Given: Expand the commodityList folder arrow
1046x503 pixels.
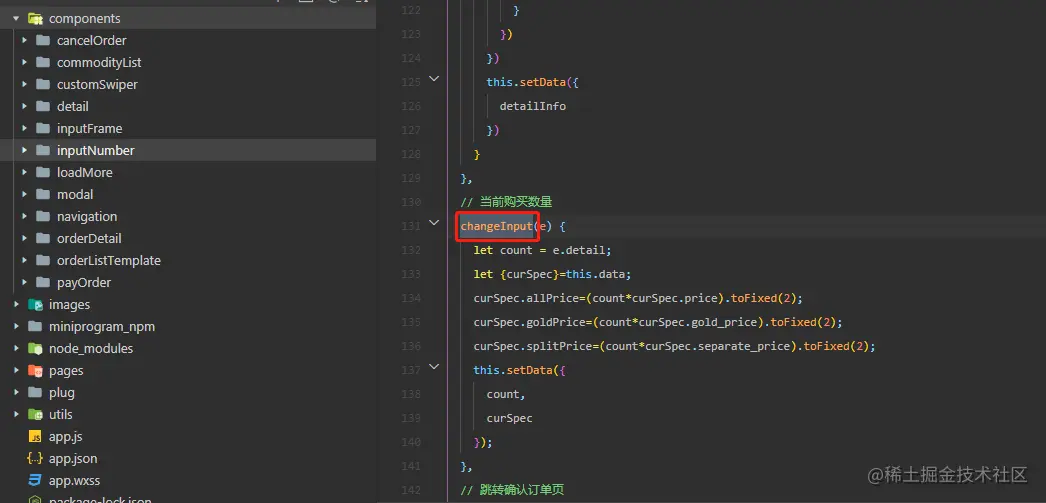Looking at the screenshot, I should point(24,63).
